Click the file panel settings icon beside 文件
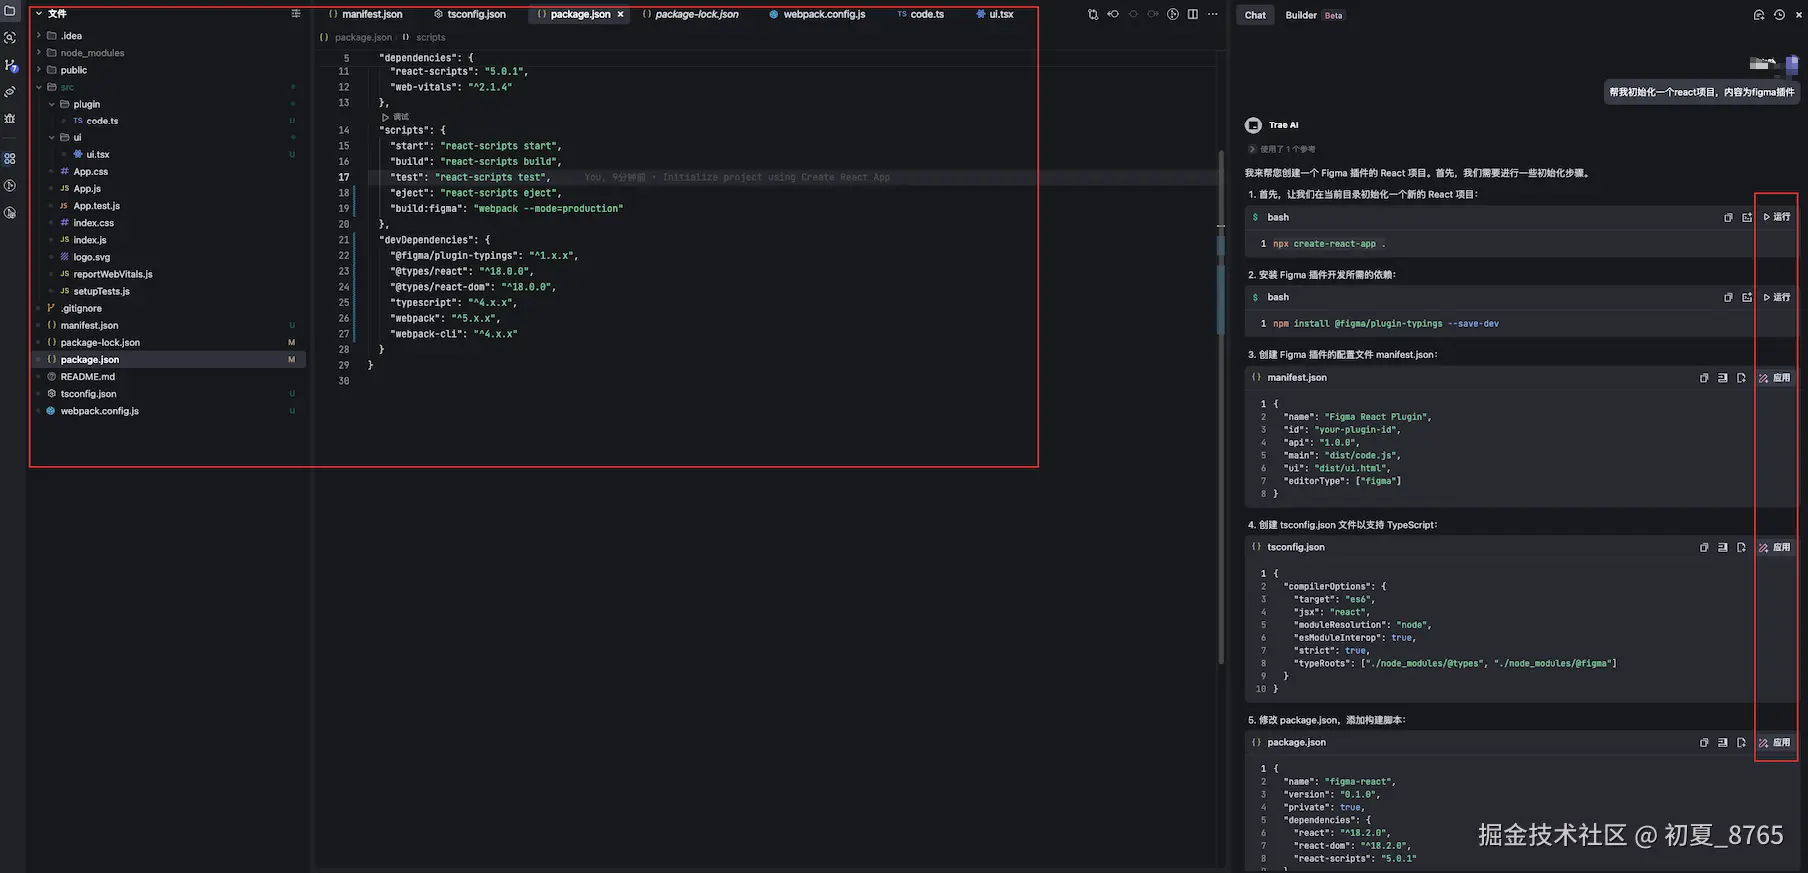This screenshot has height=873, width=1808. [x=295, y=14]
